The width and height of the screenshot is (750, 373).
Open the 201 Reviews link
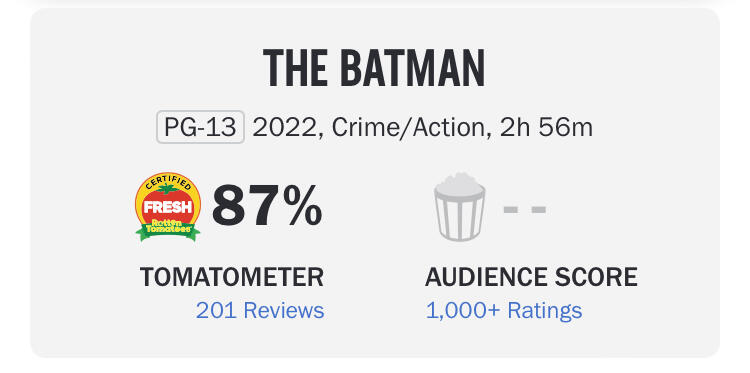tap(260, 310)
